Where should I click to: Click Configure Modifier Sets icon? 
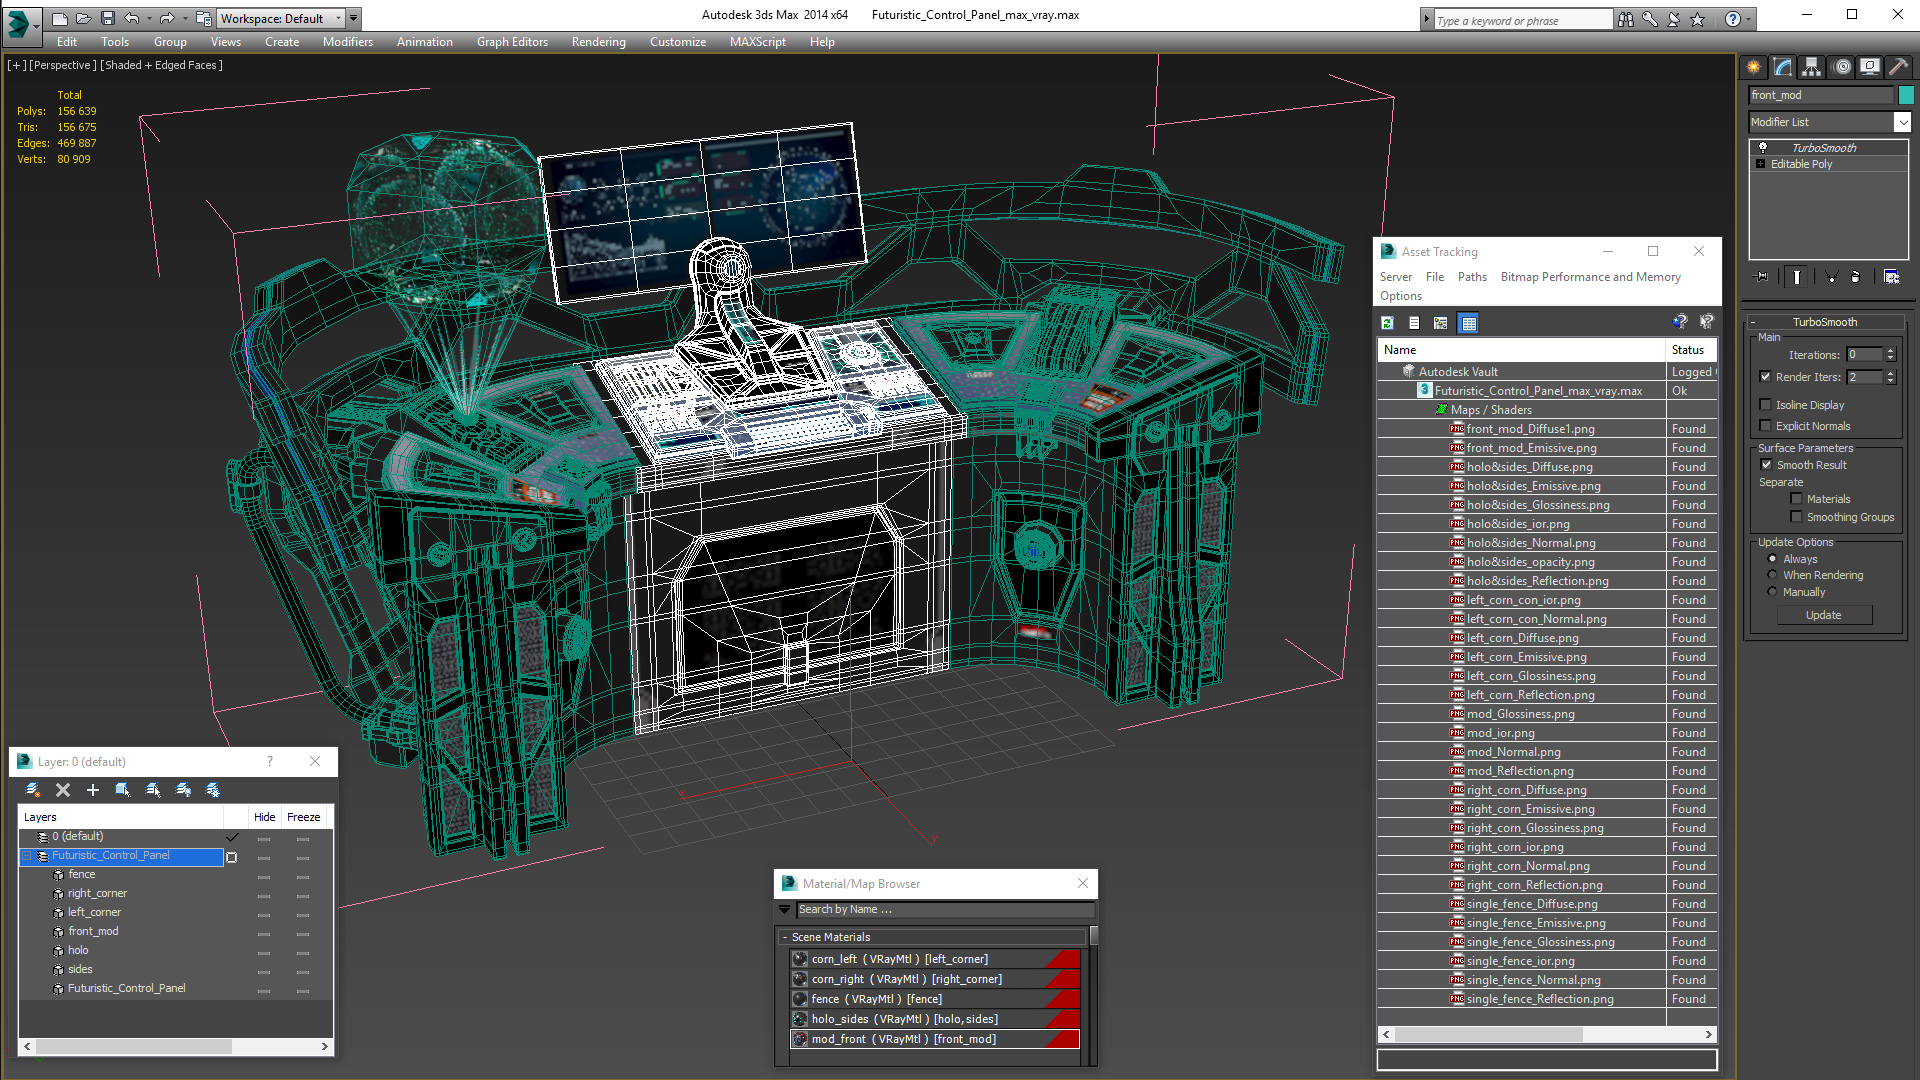click(1891, 277)
